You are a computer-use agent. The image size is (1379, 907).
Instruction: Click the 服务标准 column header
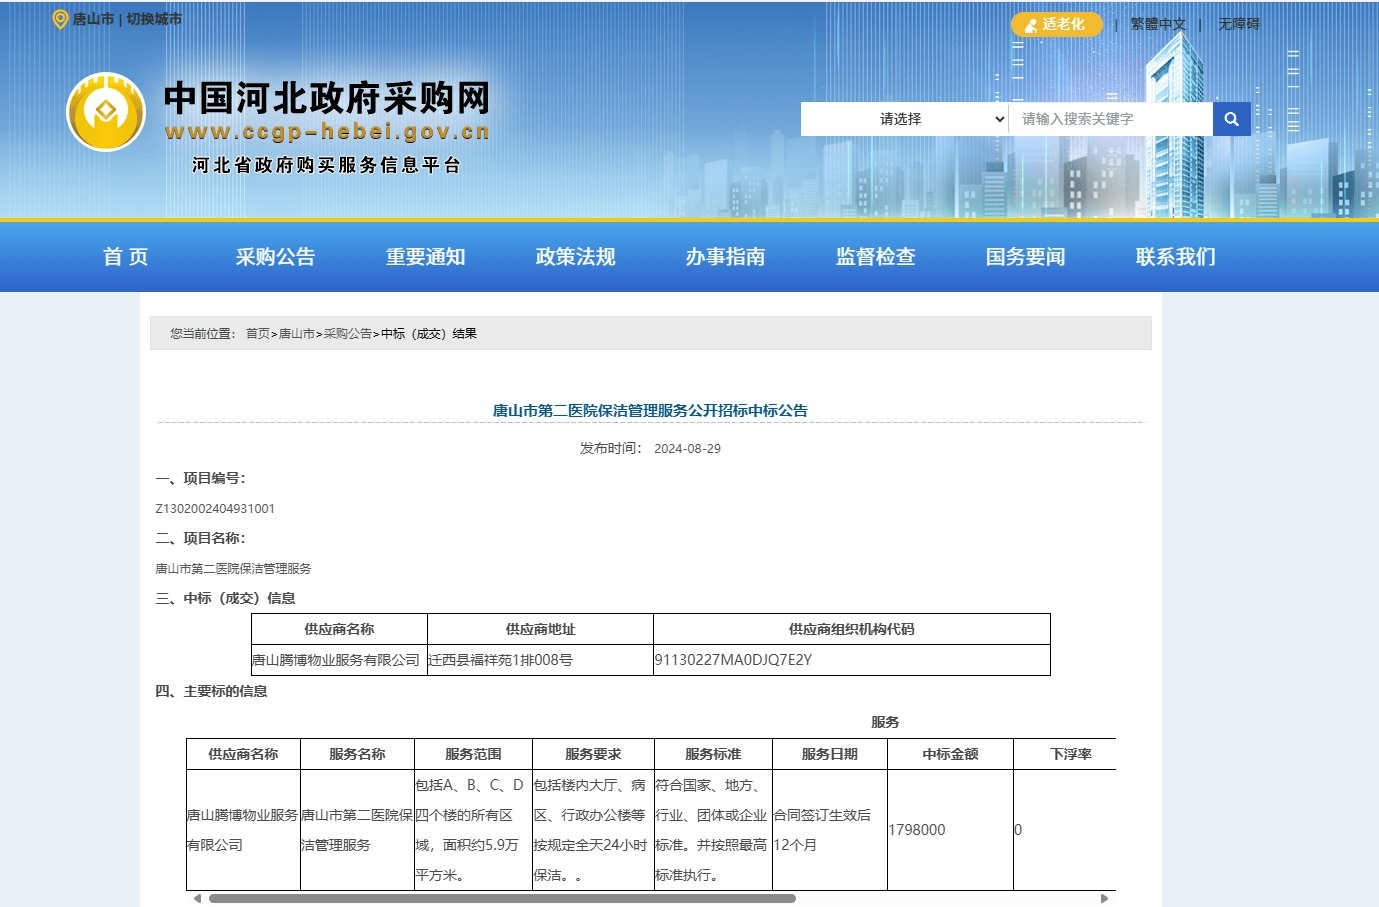pos(713,754)
